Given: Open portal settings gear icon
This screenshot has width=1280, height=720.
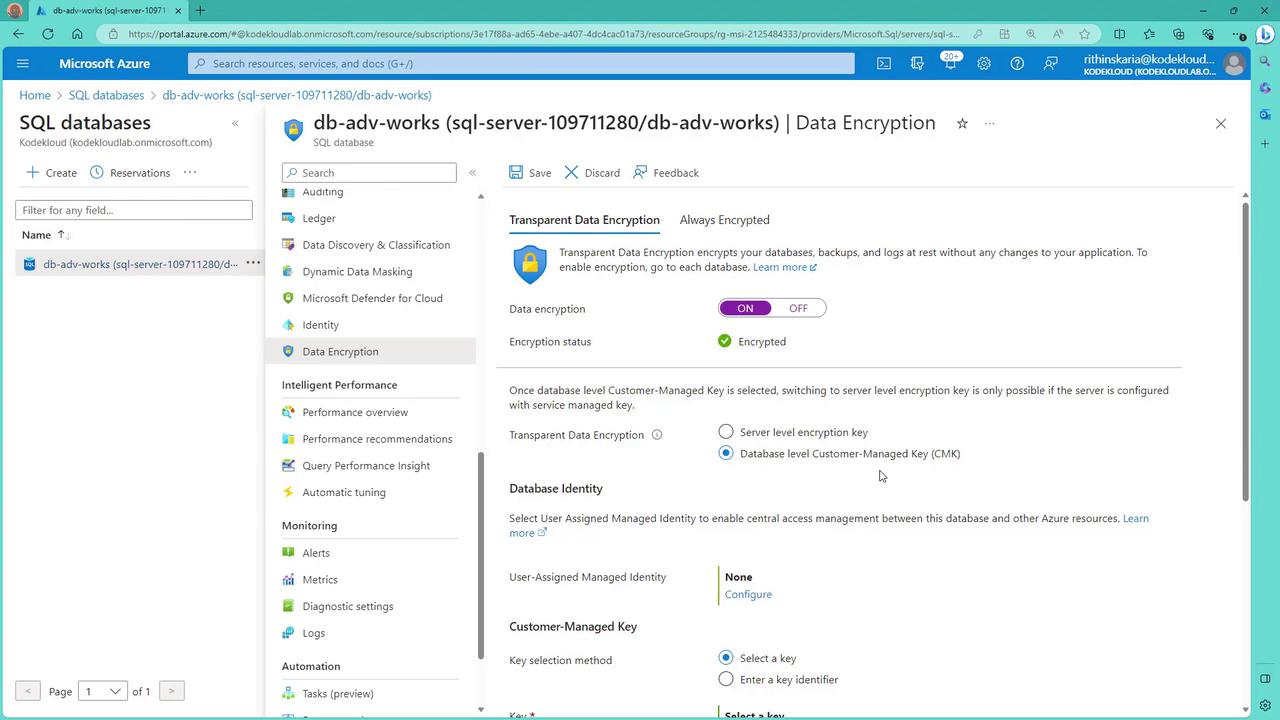Looking at the screenshot, I should coord(984,63).
